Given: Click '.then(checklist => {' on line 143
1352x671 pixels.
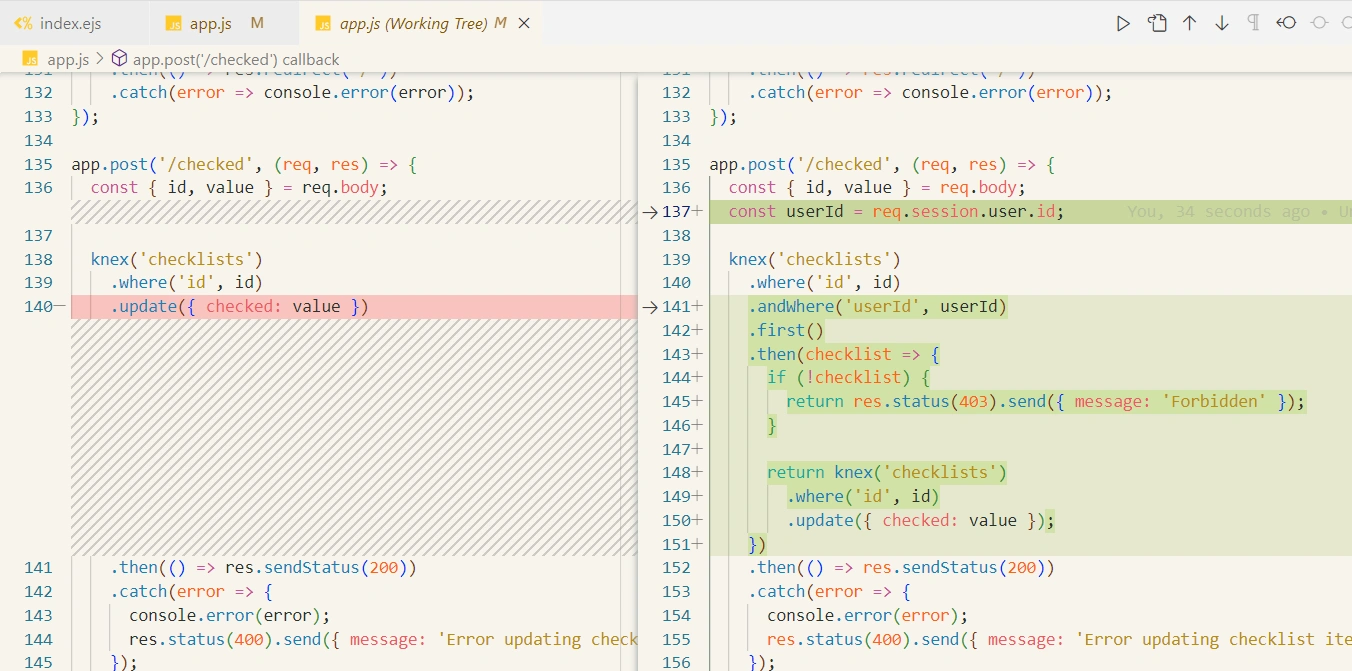Looking at the screenshot, I should [x=844, y=355].
